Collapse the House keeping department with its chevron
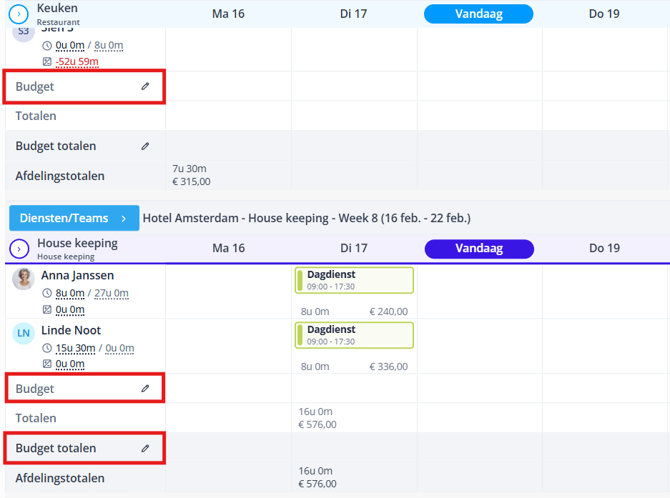 point(19,249)
